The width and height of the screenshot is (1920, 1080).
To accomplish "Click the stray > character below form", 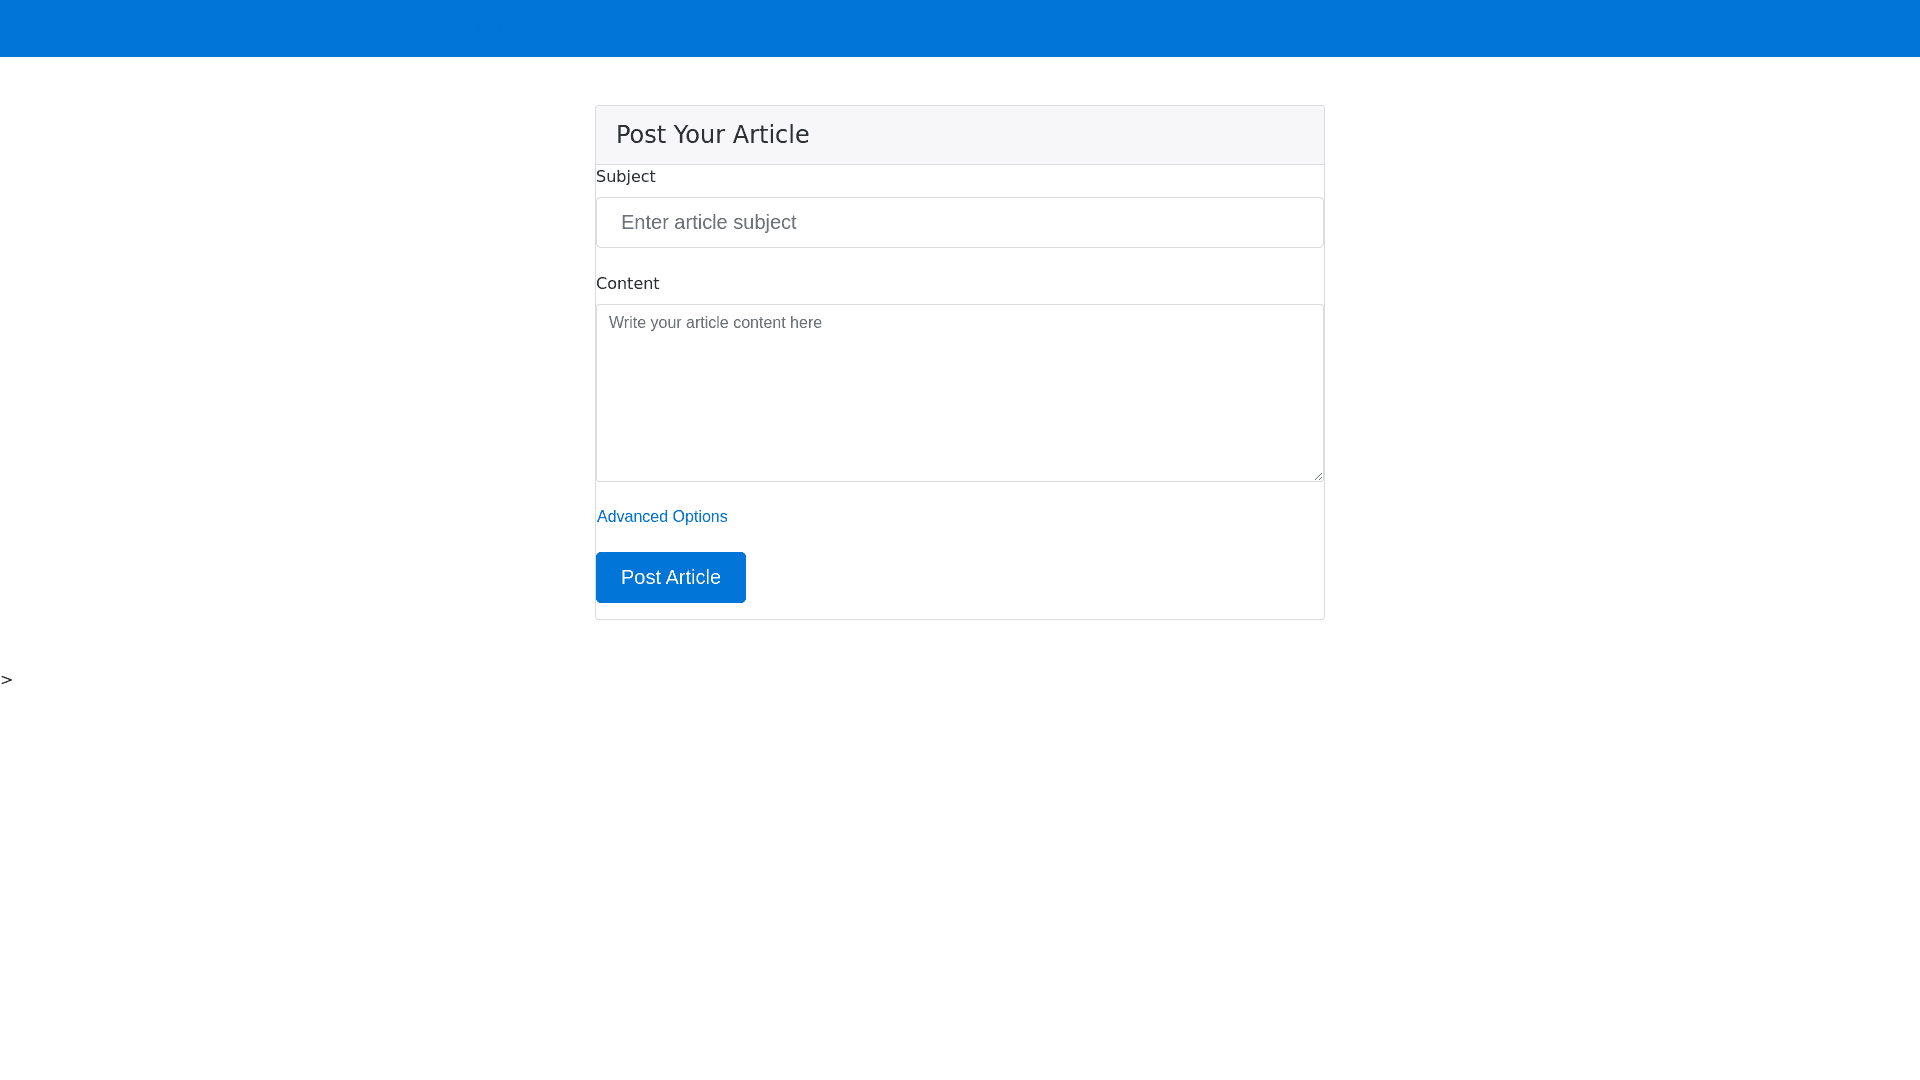I will point(7,680).
